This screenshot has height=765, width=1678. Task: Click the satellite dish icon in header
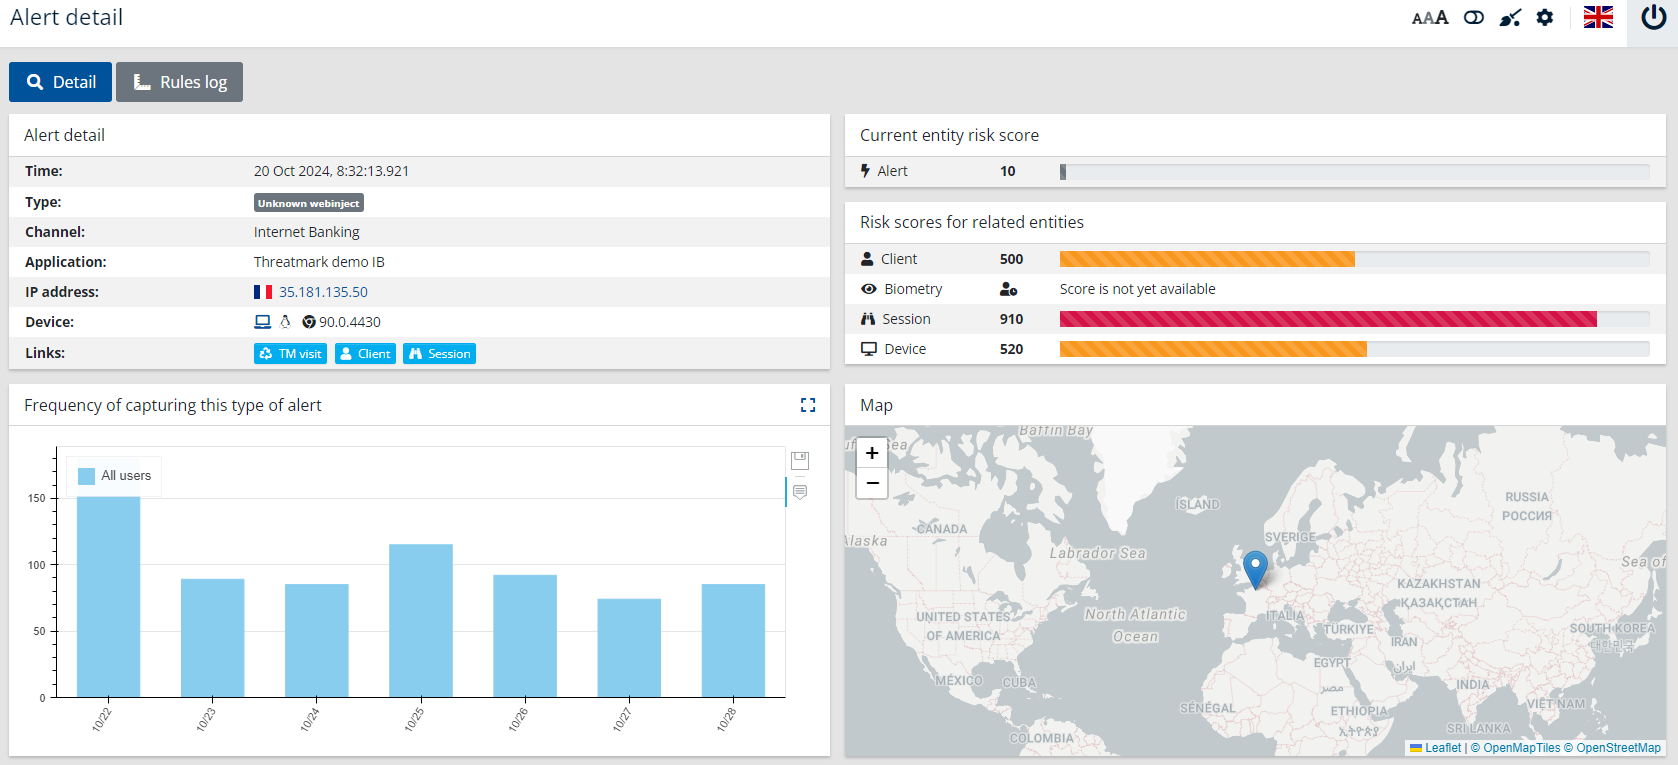tap(1510, 17)
